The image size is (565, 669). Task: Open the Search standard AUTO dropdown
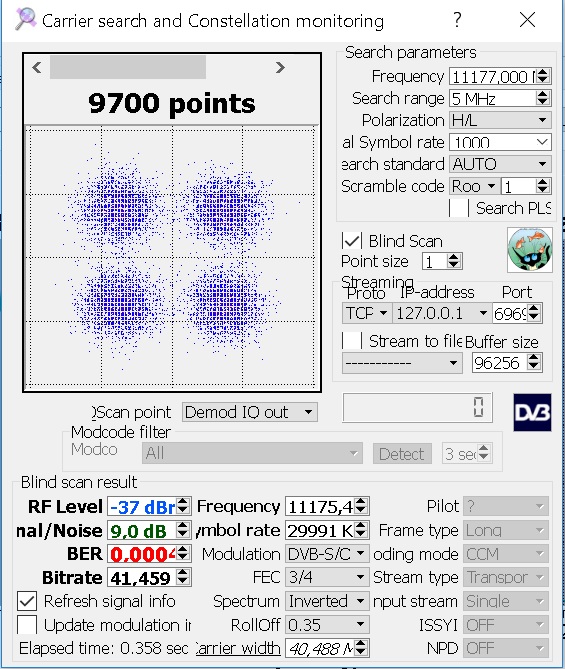point(500,164)
